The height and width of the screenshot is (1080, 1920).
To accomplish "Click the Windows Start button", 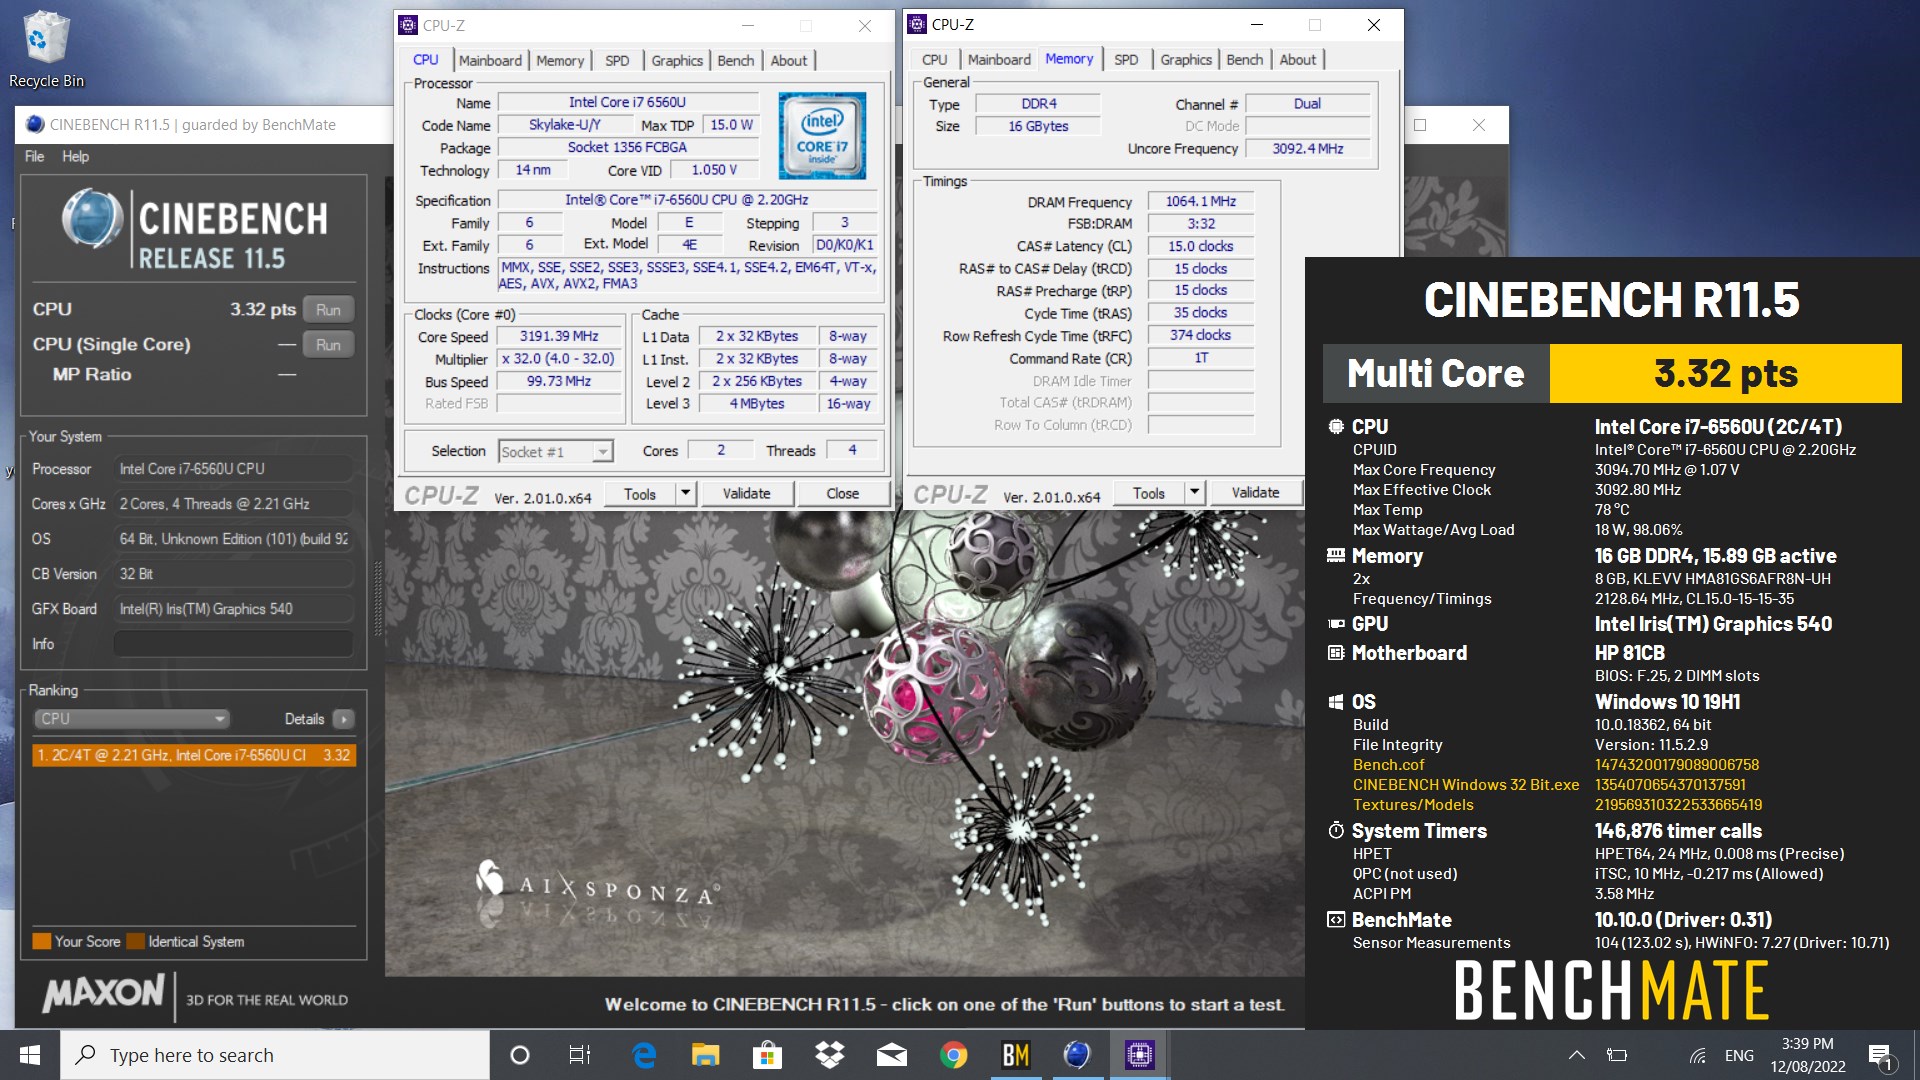I will pyautogui.click(x=30, y=1055).
